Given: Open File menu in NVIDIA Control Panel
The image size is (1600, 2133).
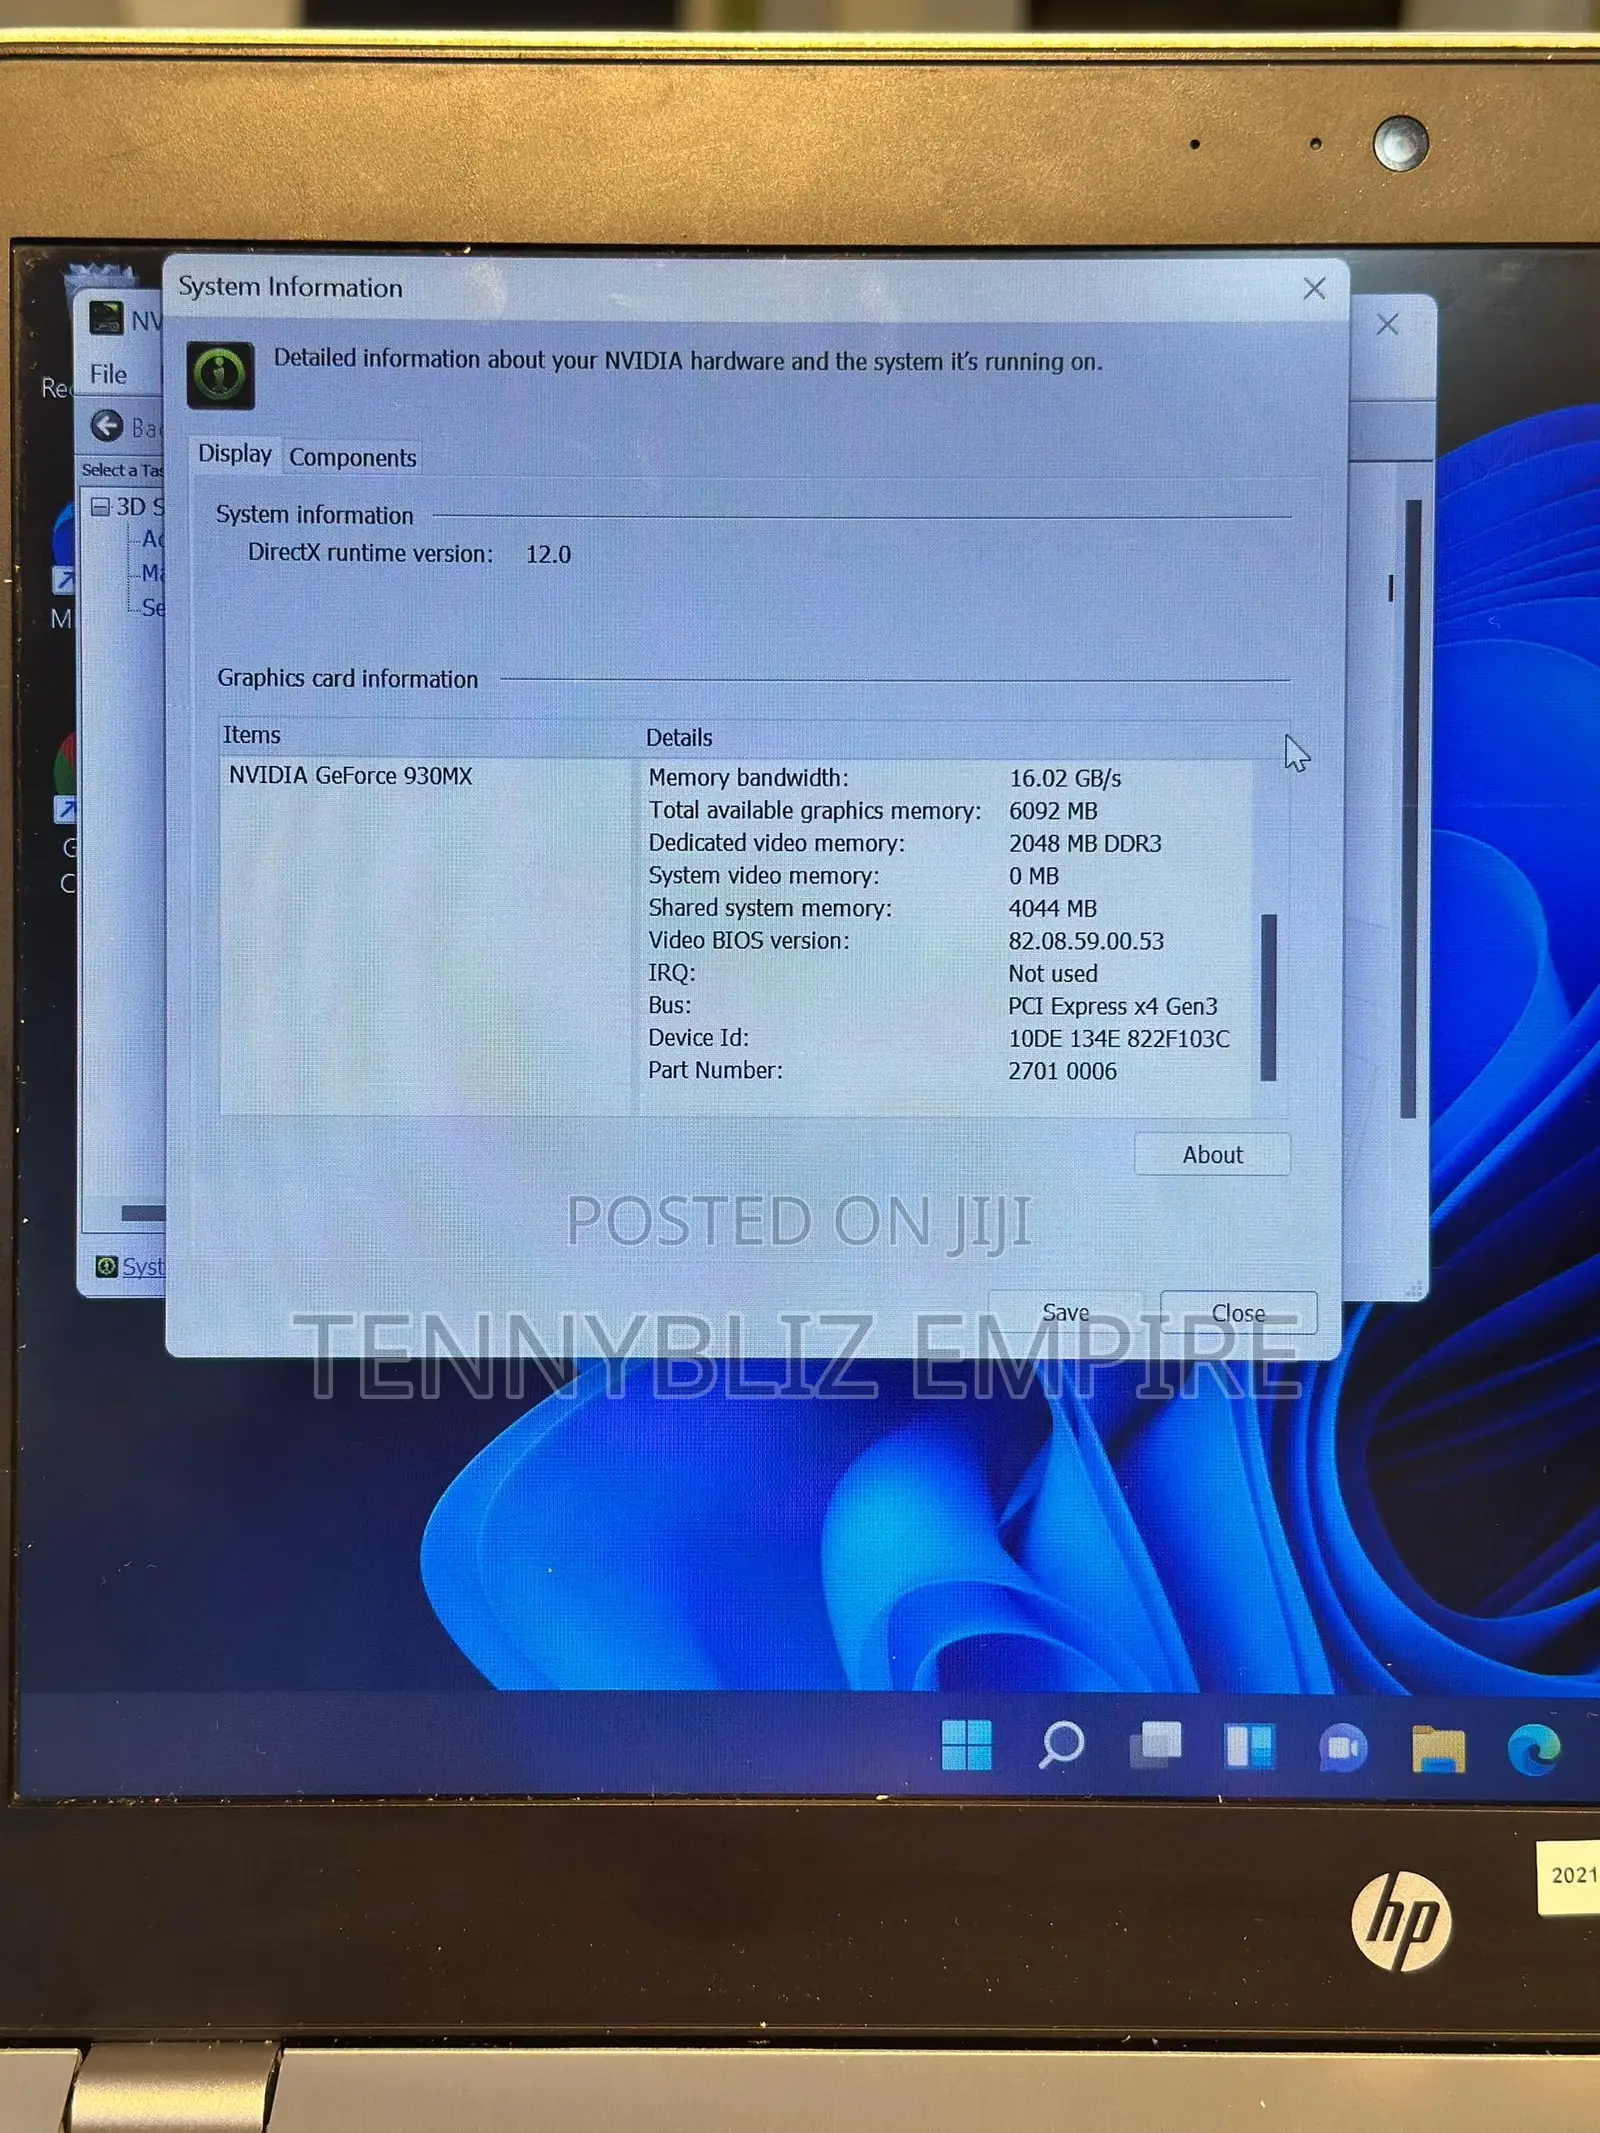Looking at the screenshot, I should click(x=108, y=374).
